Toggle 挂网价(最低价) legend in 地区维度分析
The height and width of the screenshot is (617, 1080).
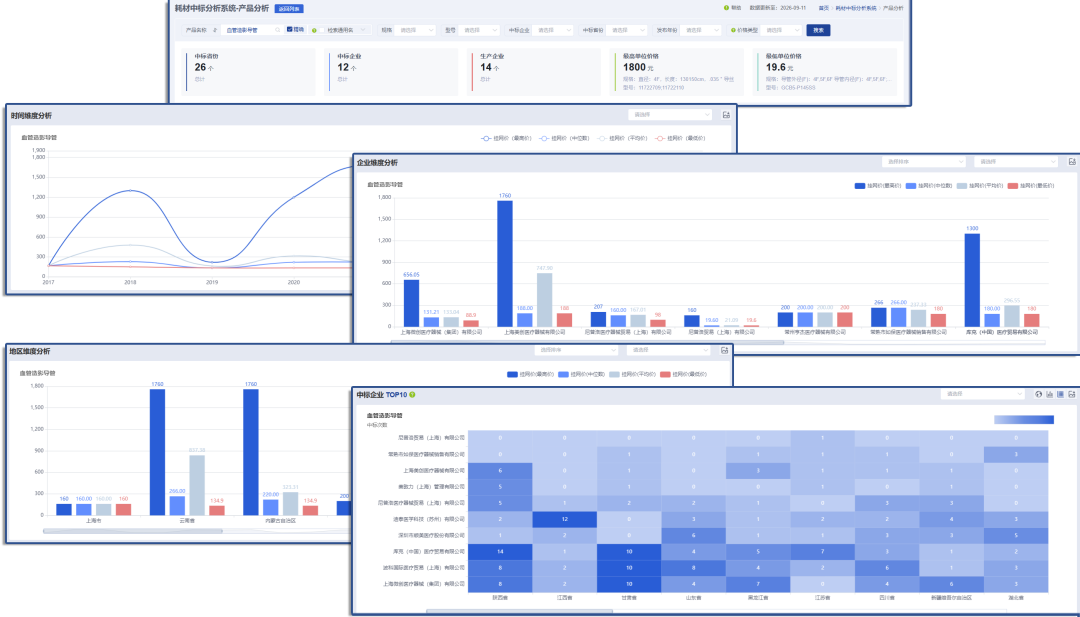tap(683, 375)
